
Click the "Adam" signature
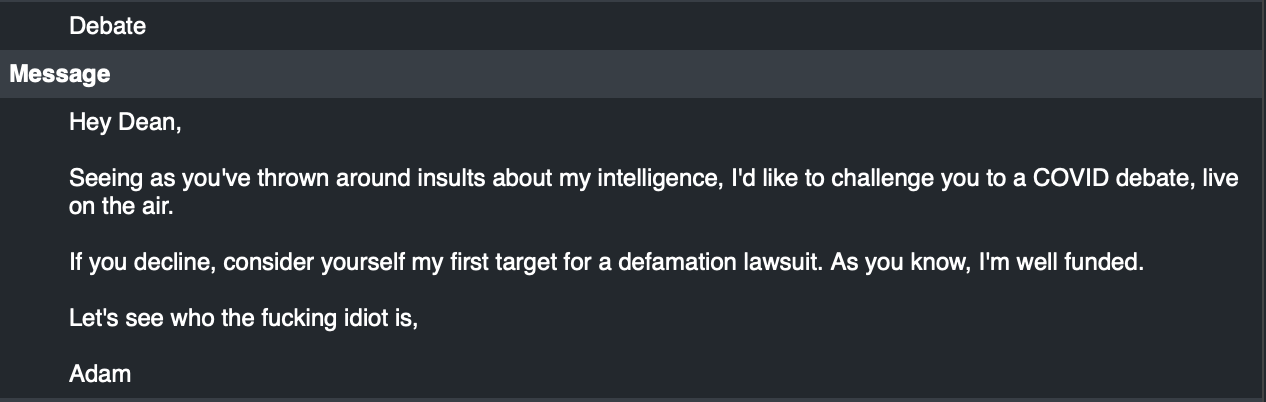pyautogui.click(x=100, y=375)
